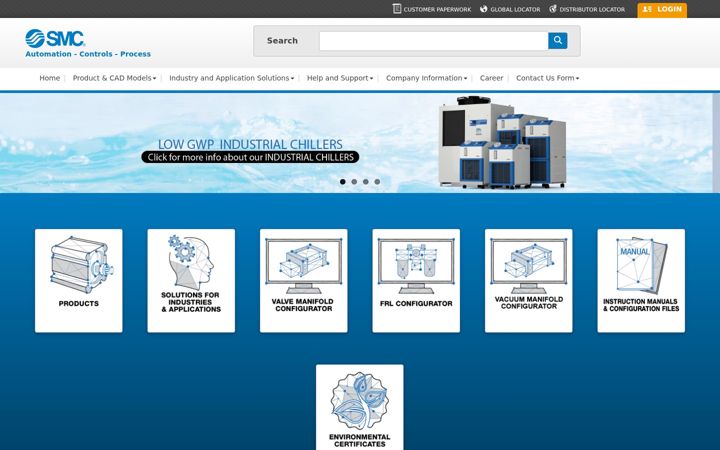Click the orange Login button

(x=662, y=9)
